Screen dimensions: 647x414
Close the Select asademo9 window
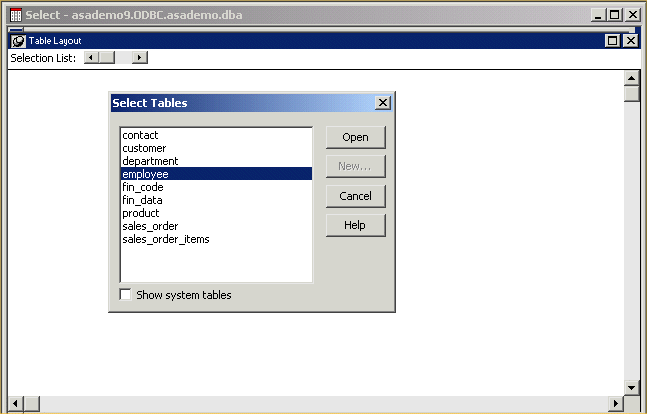point(633,15)
